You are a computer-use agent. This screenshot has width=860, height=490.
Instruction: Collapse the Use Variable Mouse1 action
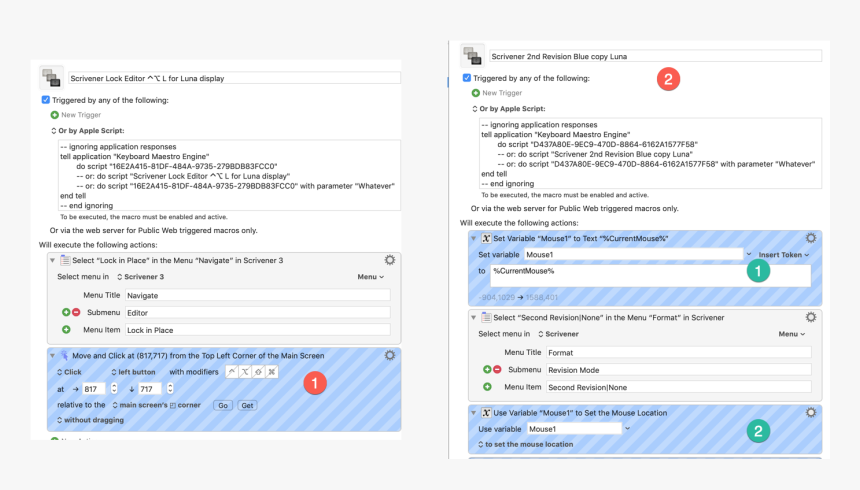click(x=474, y=413)
